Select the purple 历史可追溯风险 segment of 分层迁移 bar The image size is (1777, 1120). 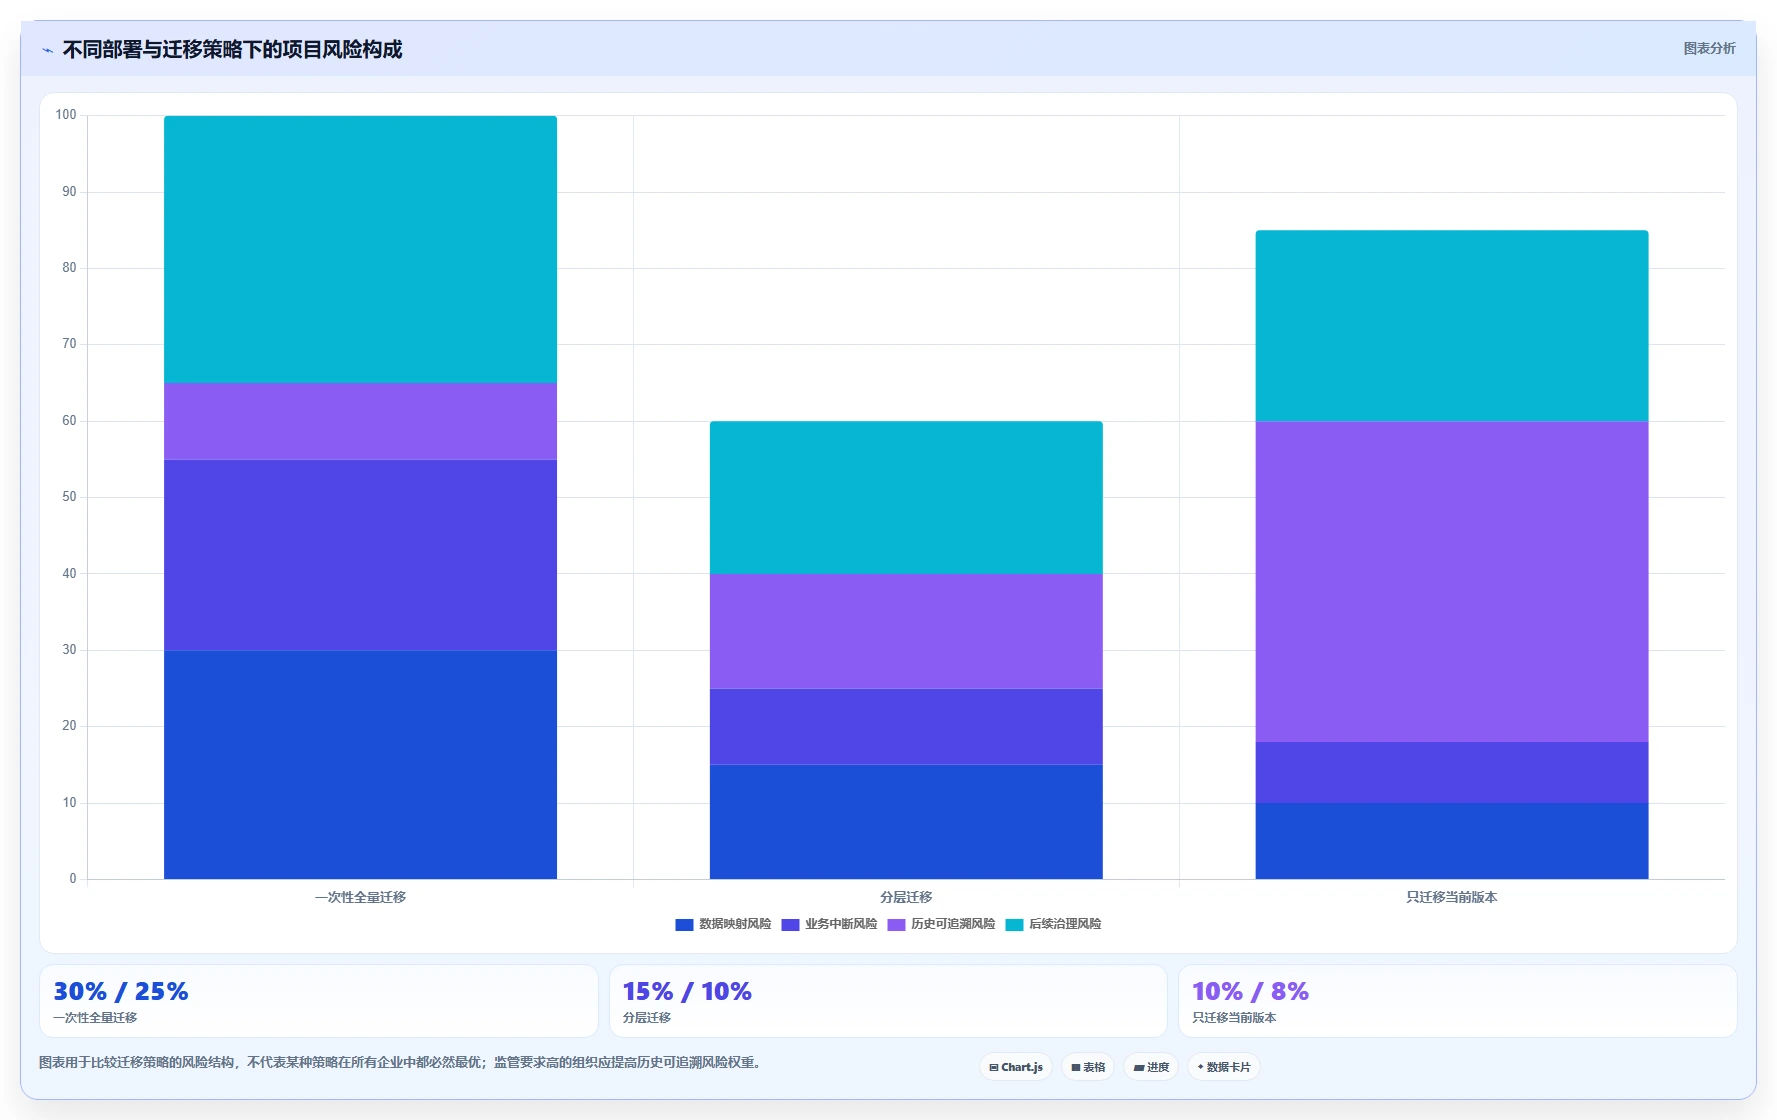[x=906, y=631]
